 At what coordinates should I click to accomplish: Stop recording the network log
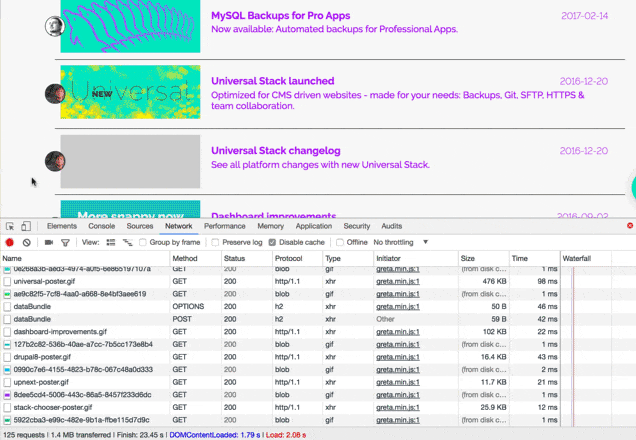[10, 242]
